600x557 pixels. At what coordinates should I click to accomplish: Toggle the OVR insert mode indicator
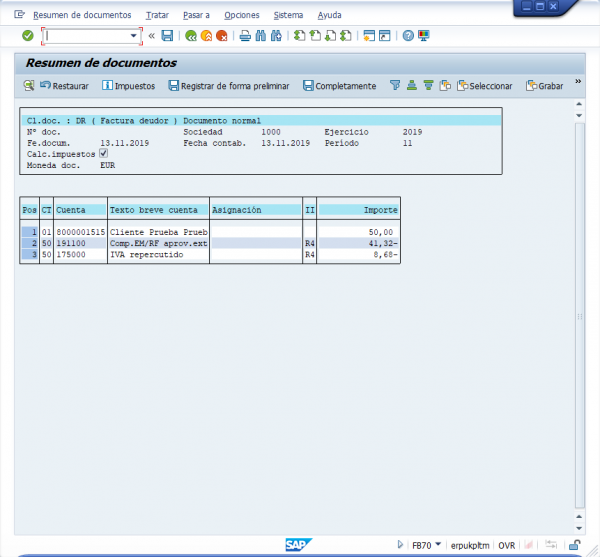point(507,545)
